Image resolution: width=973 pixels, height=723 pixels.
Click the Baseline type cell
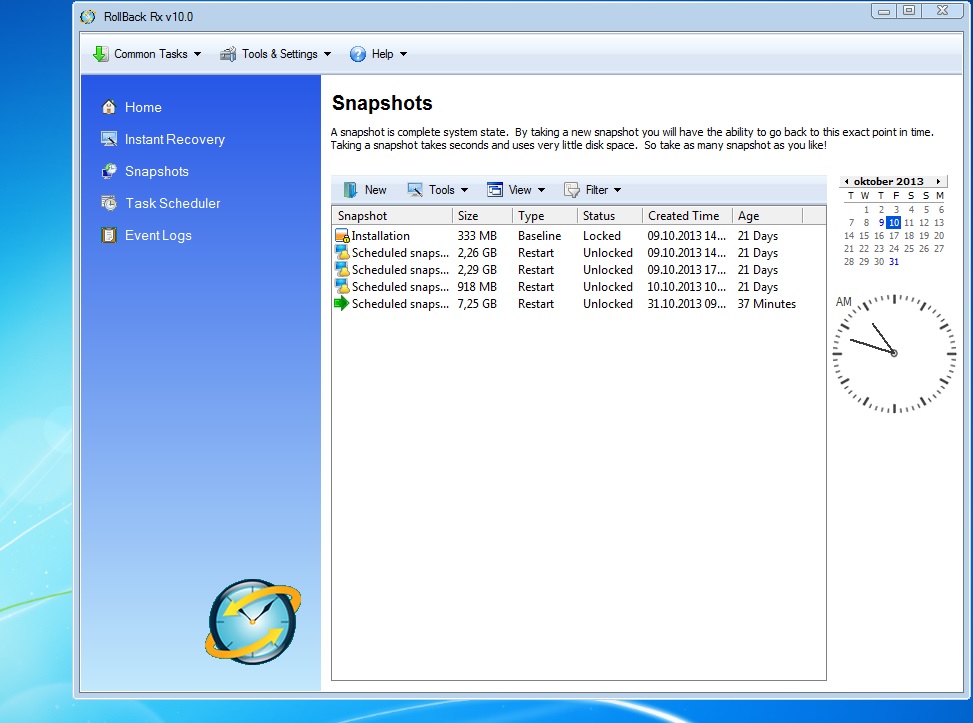(539, 236)
